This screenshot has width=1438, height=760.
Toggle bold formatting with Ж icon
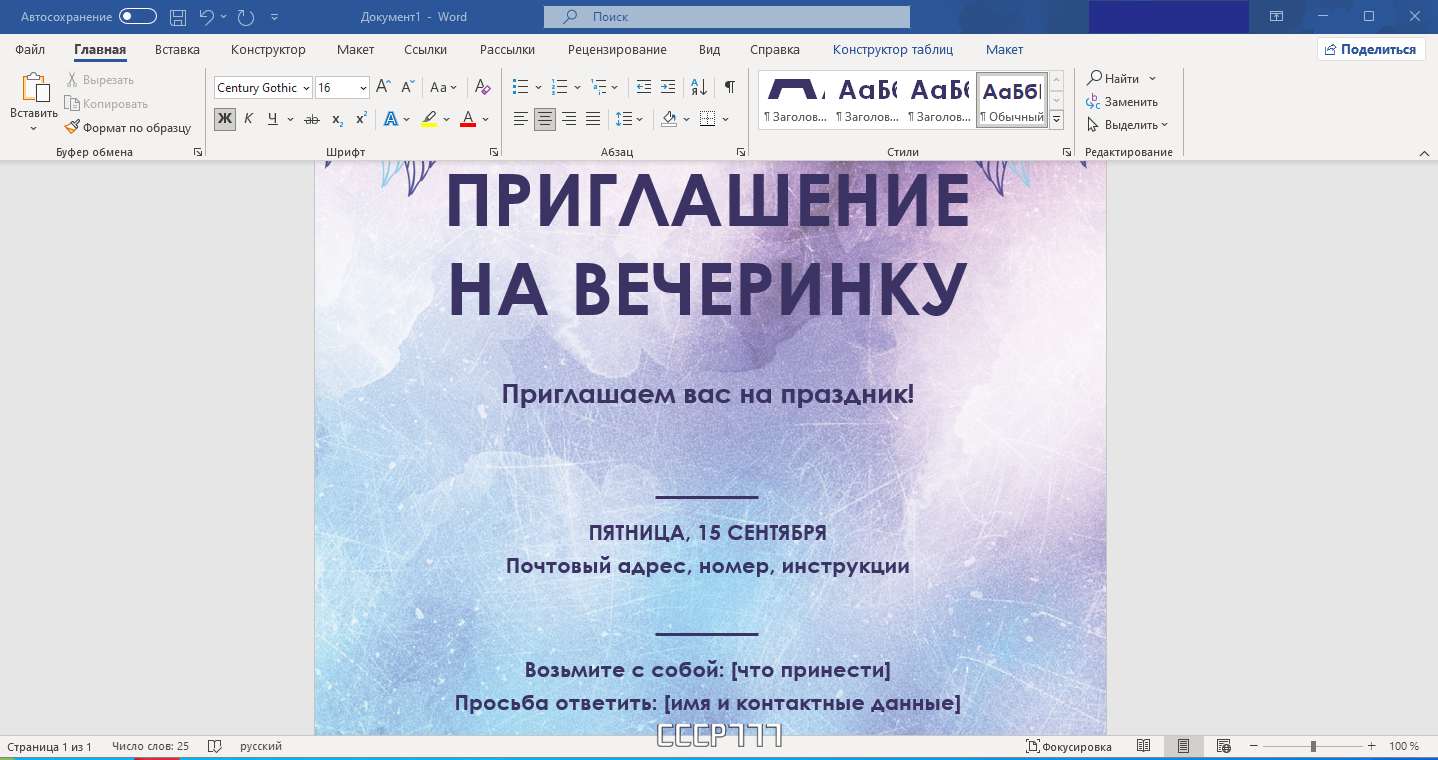click(224, 119)
